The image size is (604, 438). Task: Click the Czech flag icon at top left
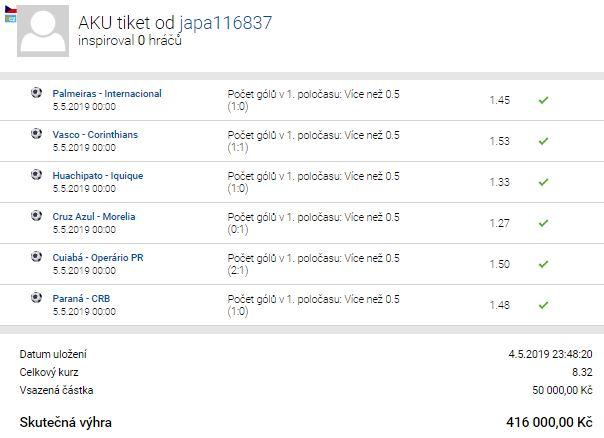(x=11, y=9)
